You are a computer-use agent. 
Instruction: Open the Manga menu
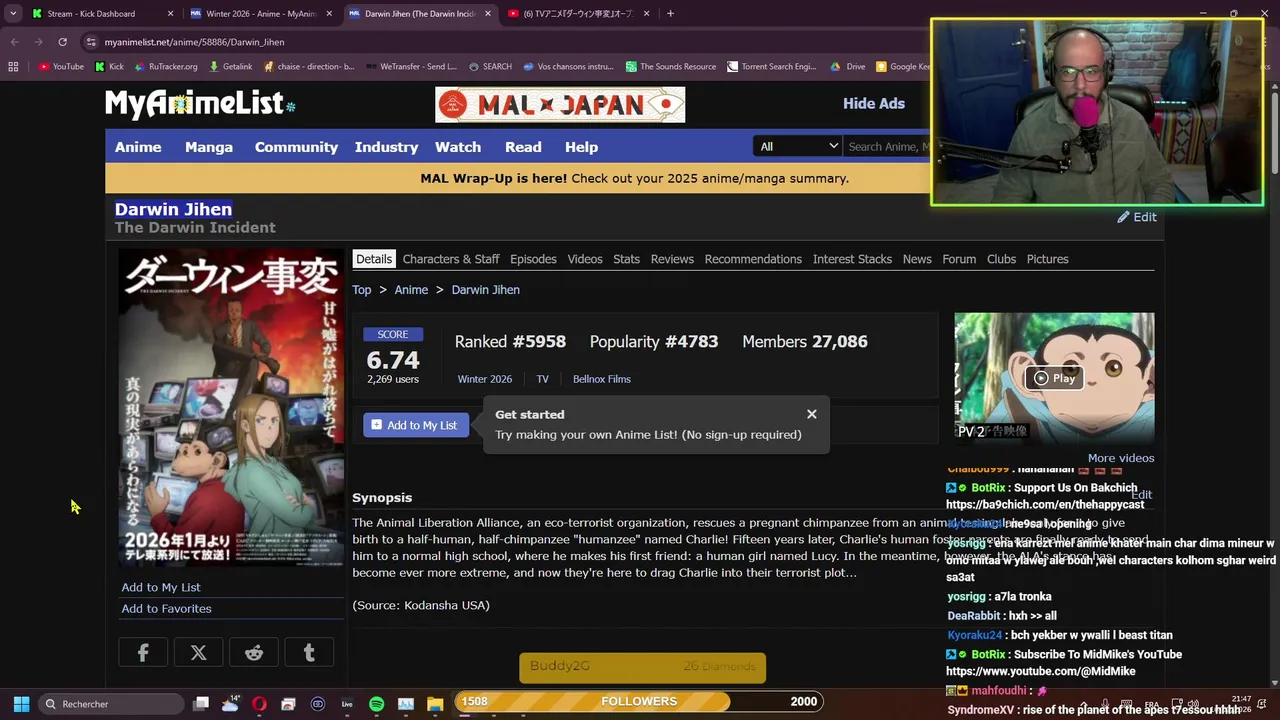[x=209, y=147]
